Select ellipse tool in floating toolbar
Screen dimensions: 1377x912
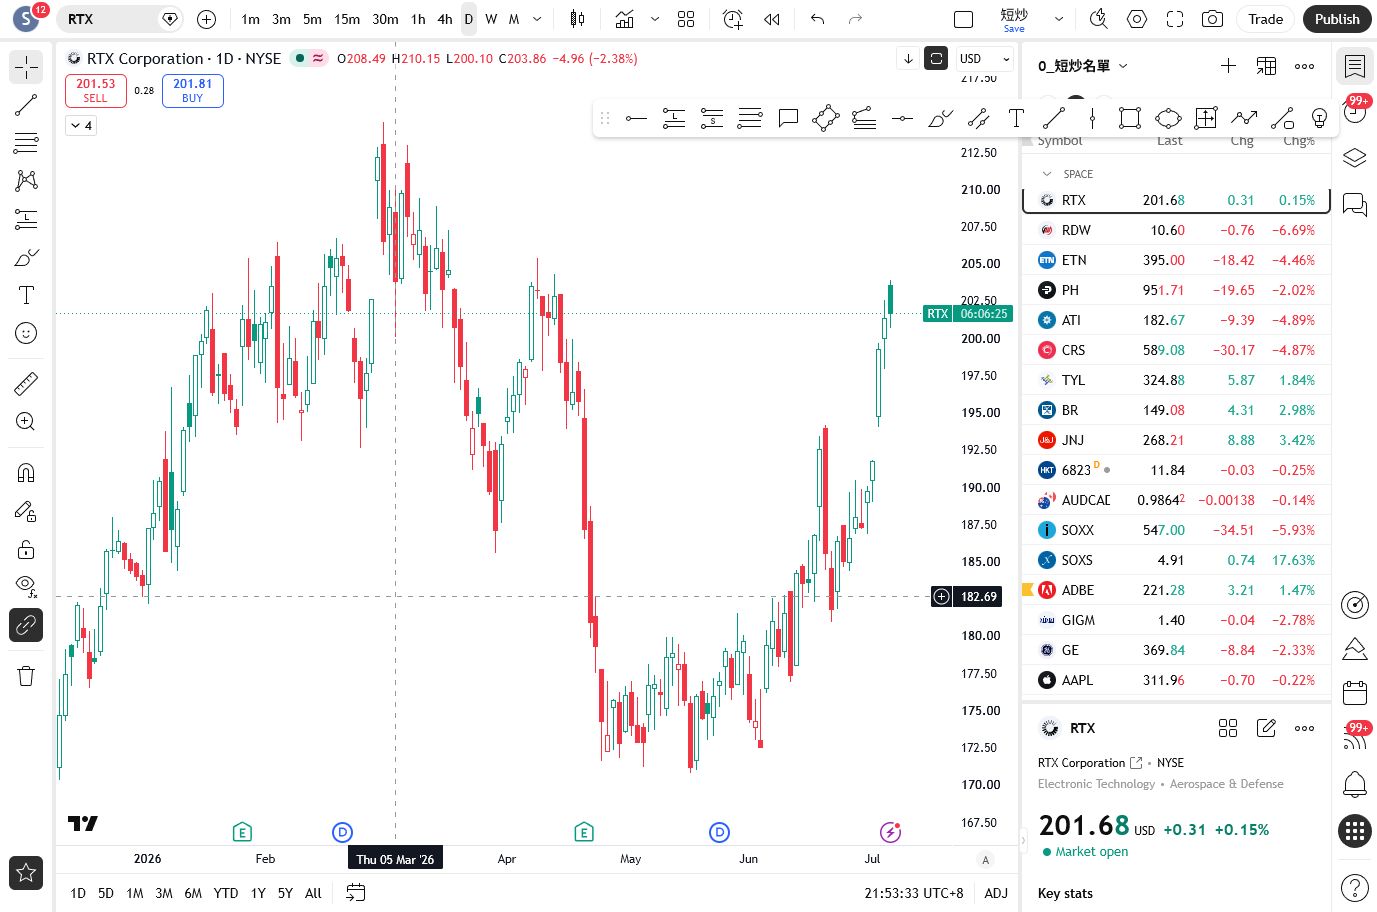pos(1168,118)
